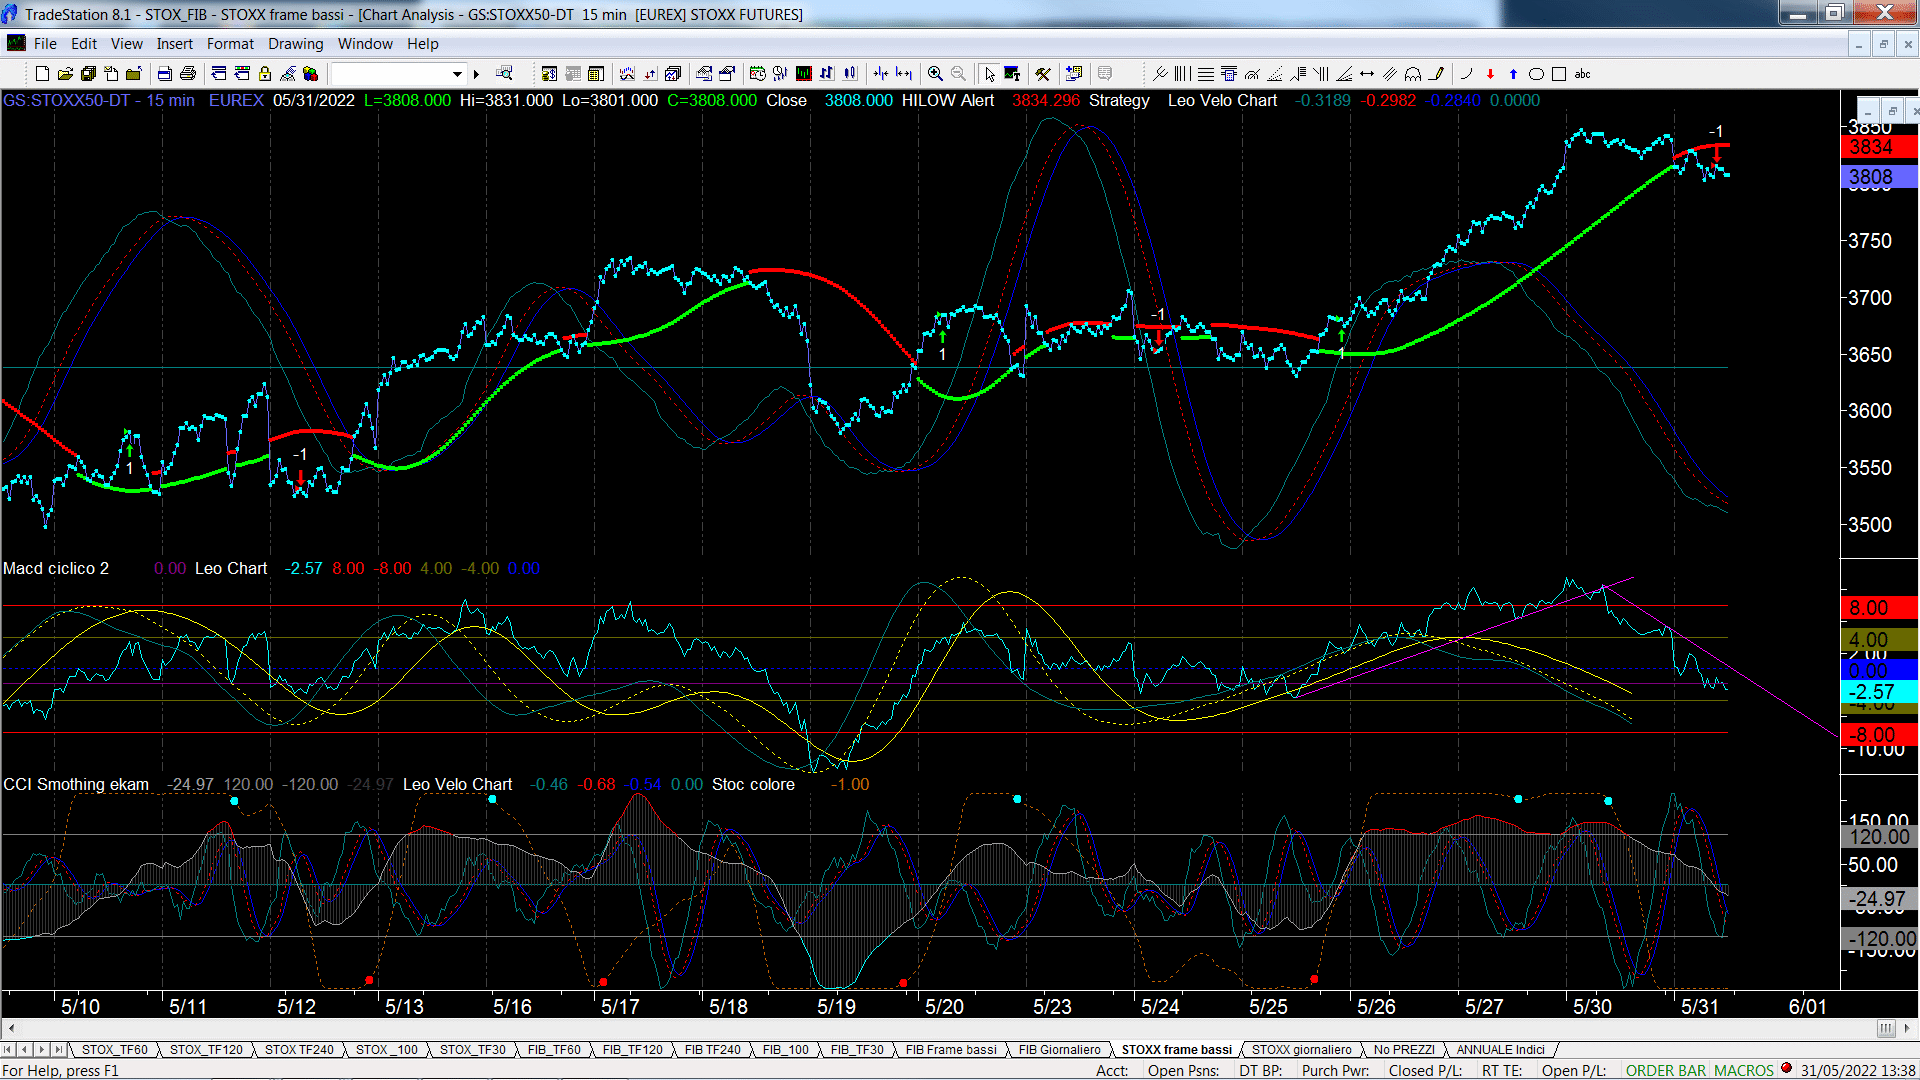Screen dimensions: 1920x1080
Task: Open the Window menu
Action: pos(365,44)
